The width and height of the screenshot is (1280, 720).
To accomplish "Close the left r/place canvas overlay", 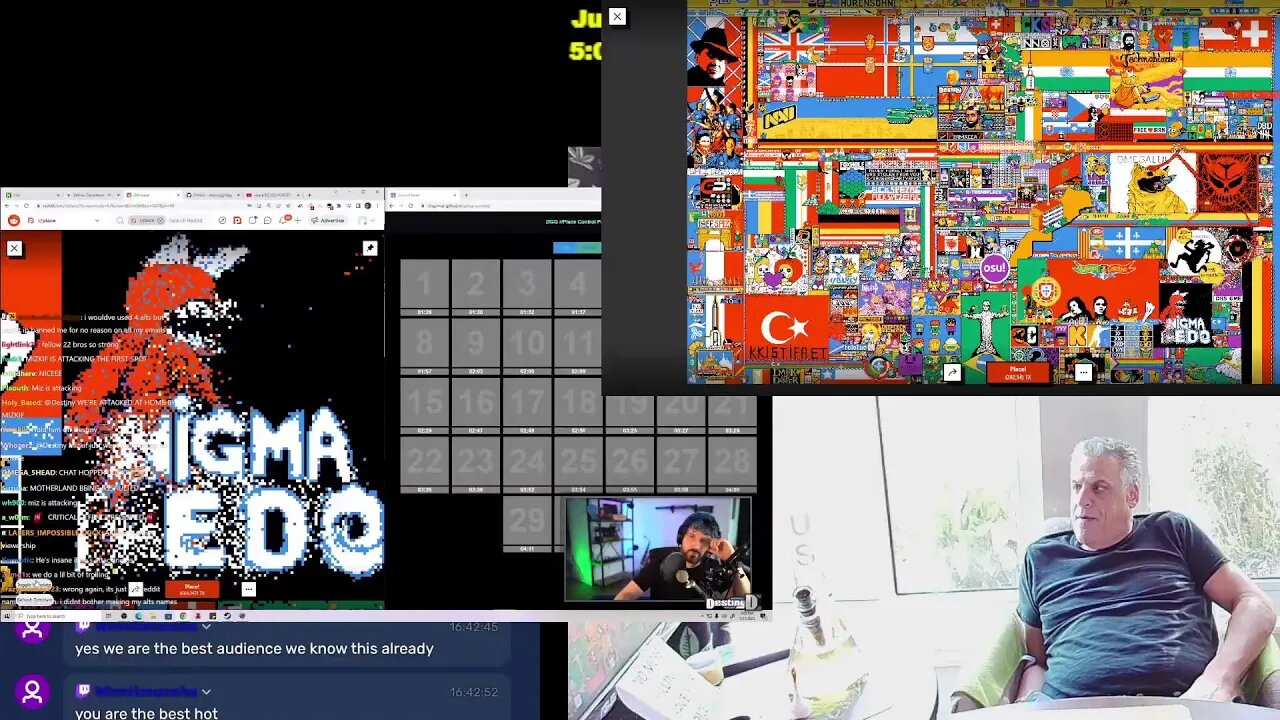I will point(14,248).
